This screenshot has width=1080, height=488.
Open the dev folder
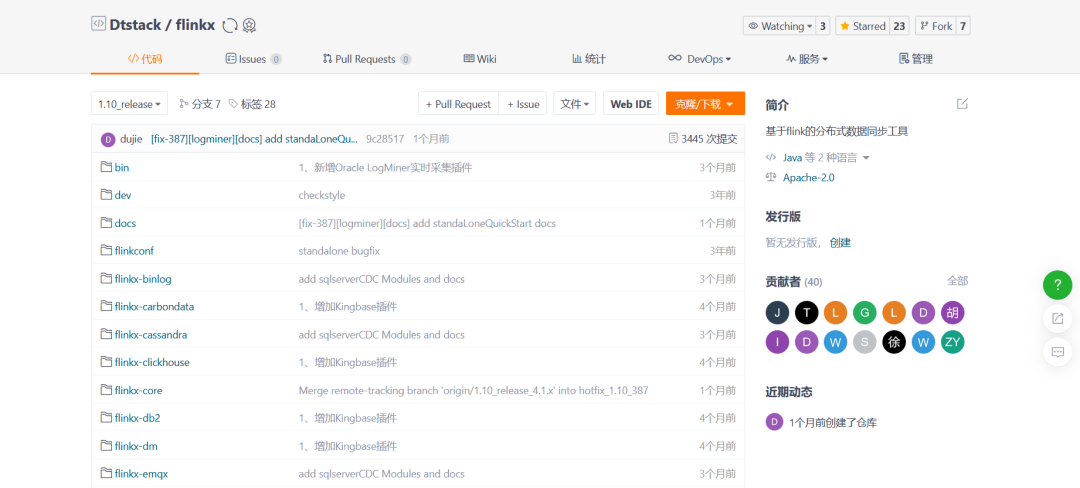(x=123, y=195)
